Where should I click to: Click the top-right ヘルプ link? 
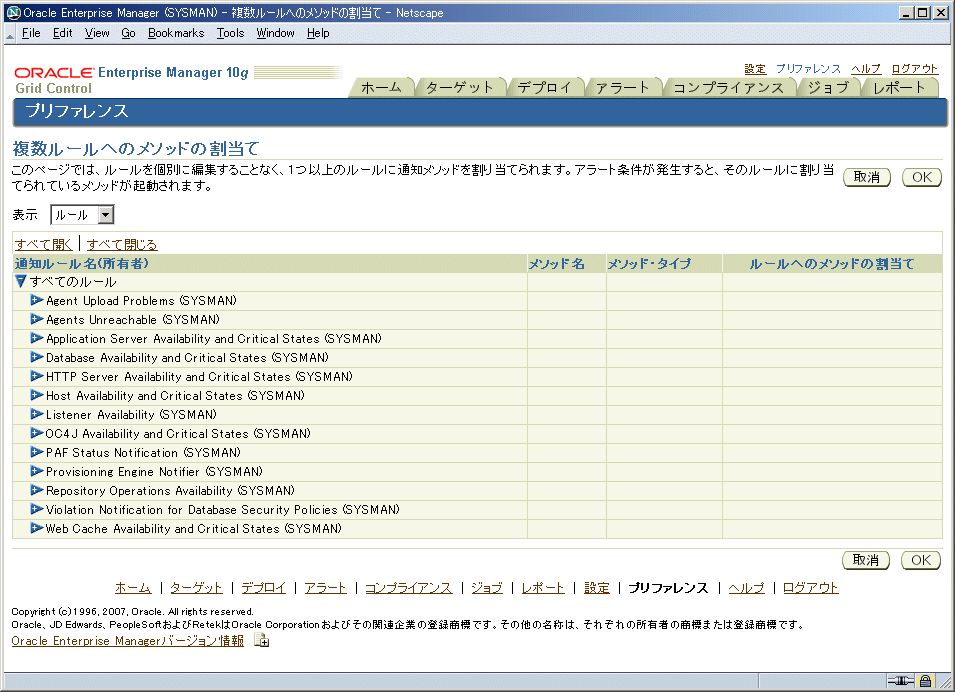[865, 69]
